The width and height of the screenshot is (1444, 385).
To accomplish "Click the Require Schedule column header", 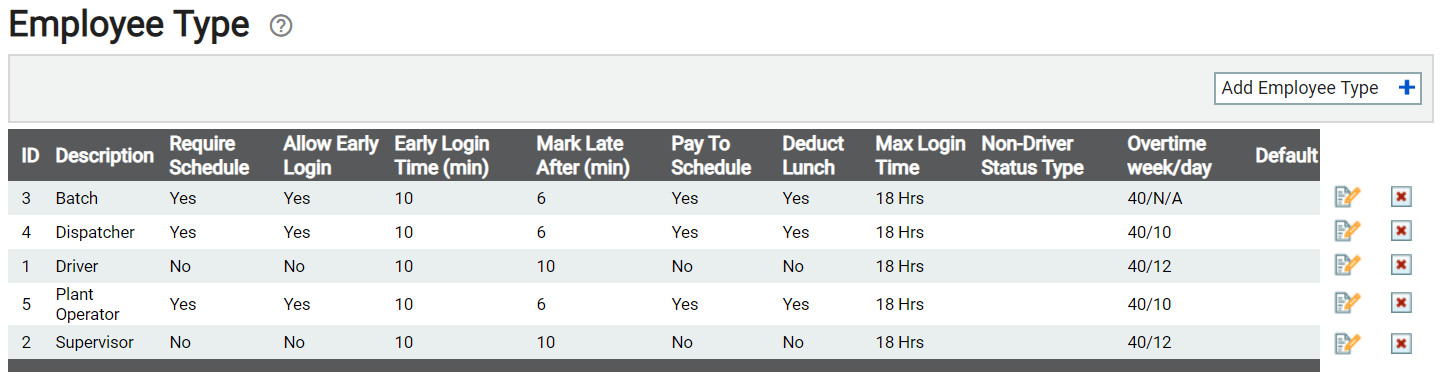I will click(210, 156).
